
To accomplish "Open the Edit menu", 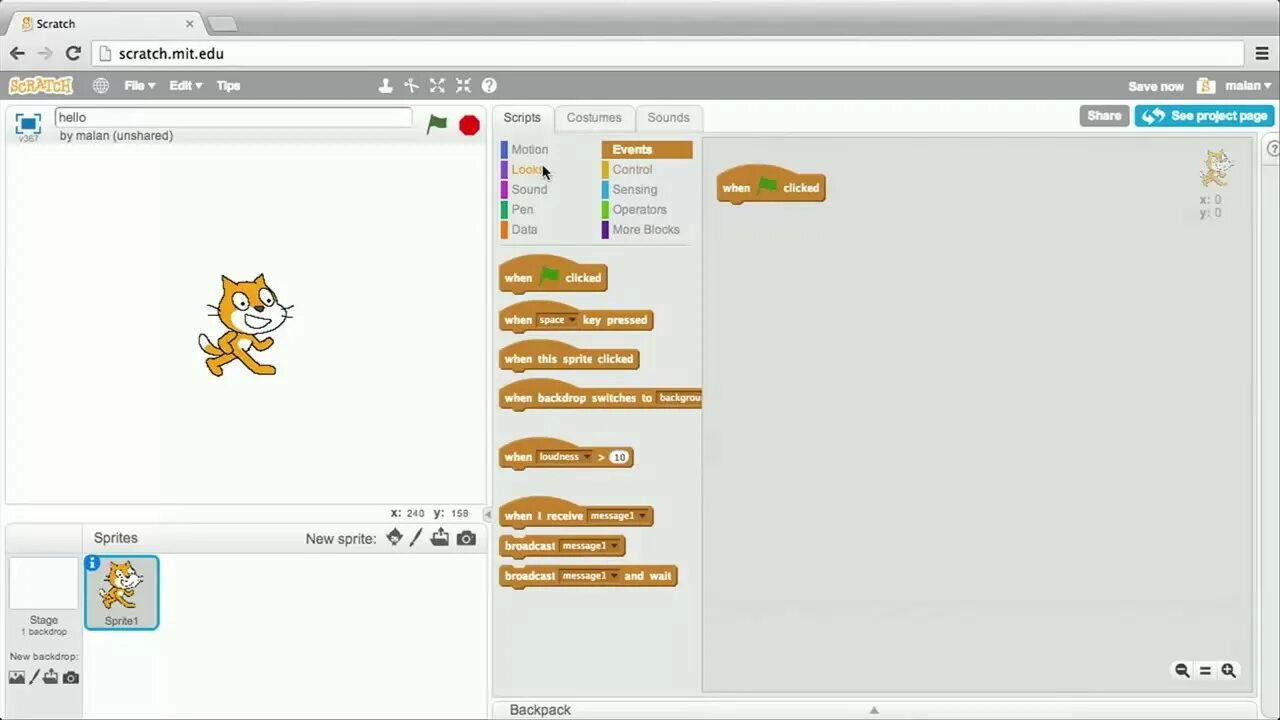I will coord(185,86).
